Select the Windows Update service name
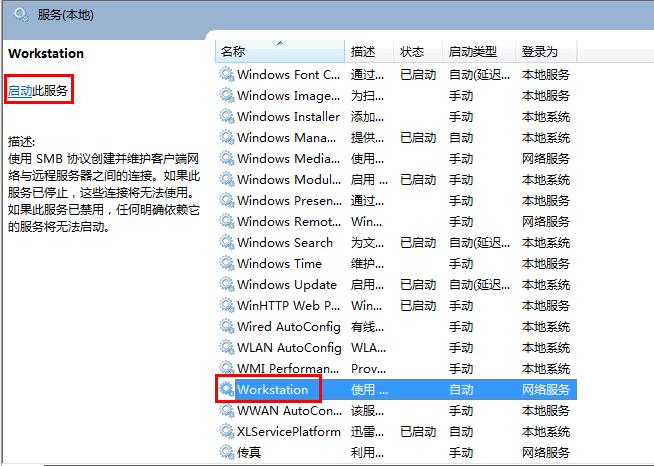 tap(287, 285)
